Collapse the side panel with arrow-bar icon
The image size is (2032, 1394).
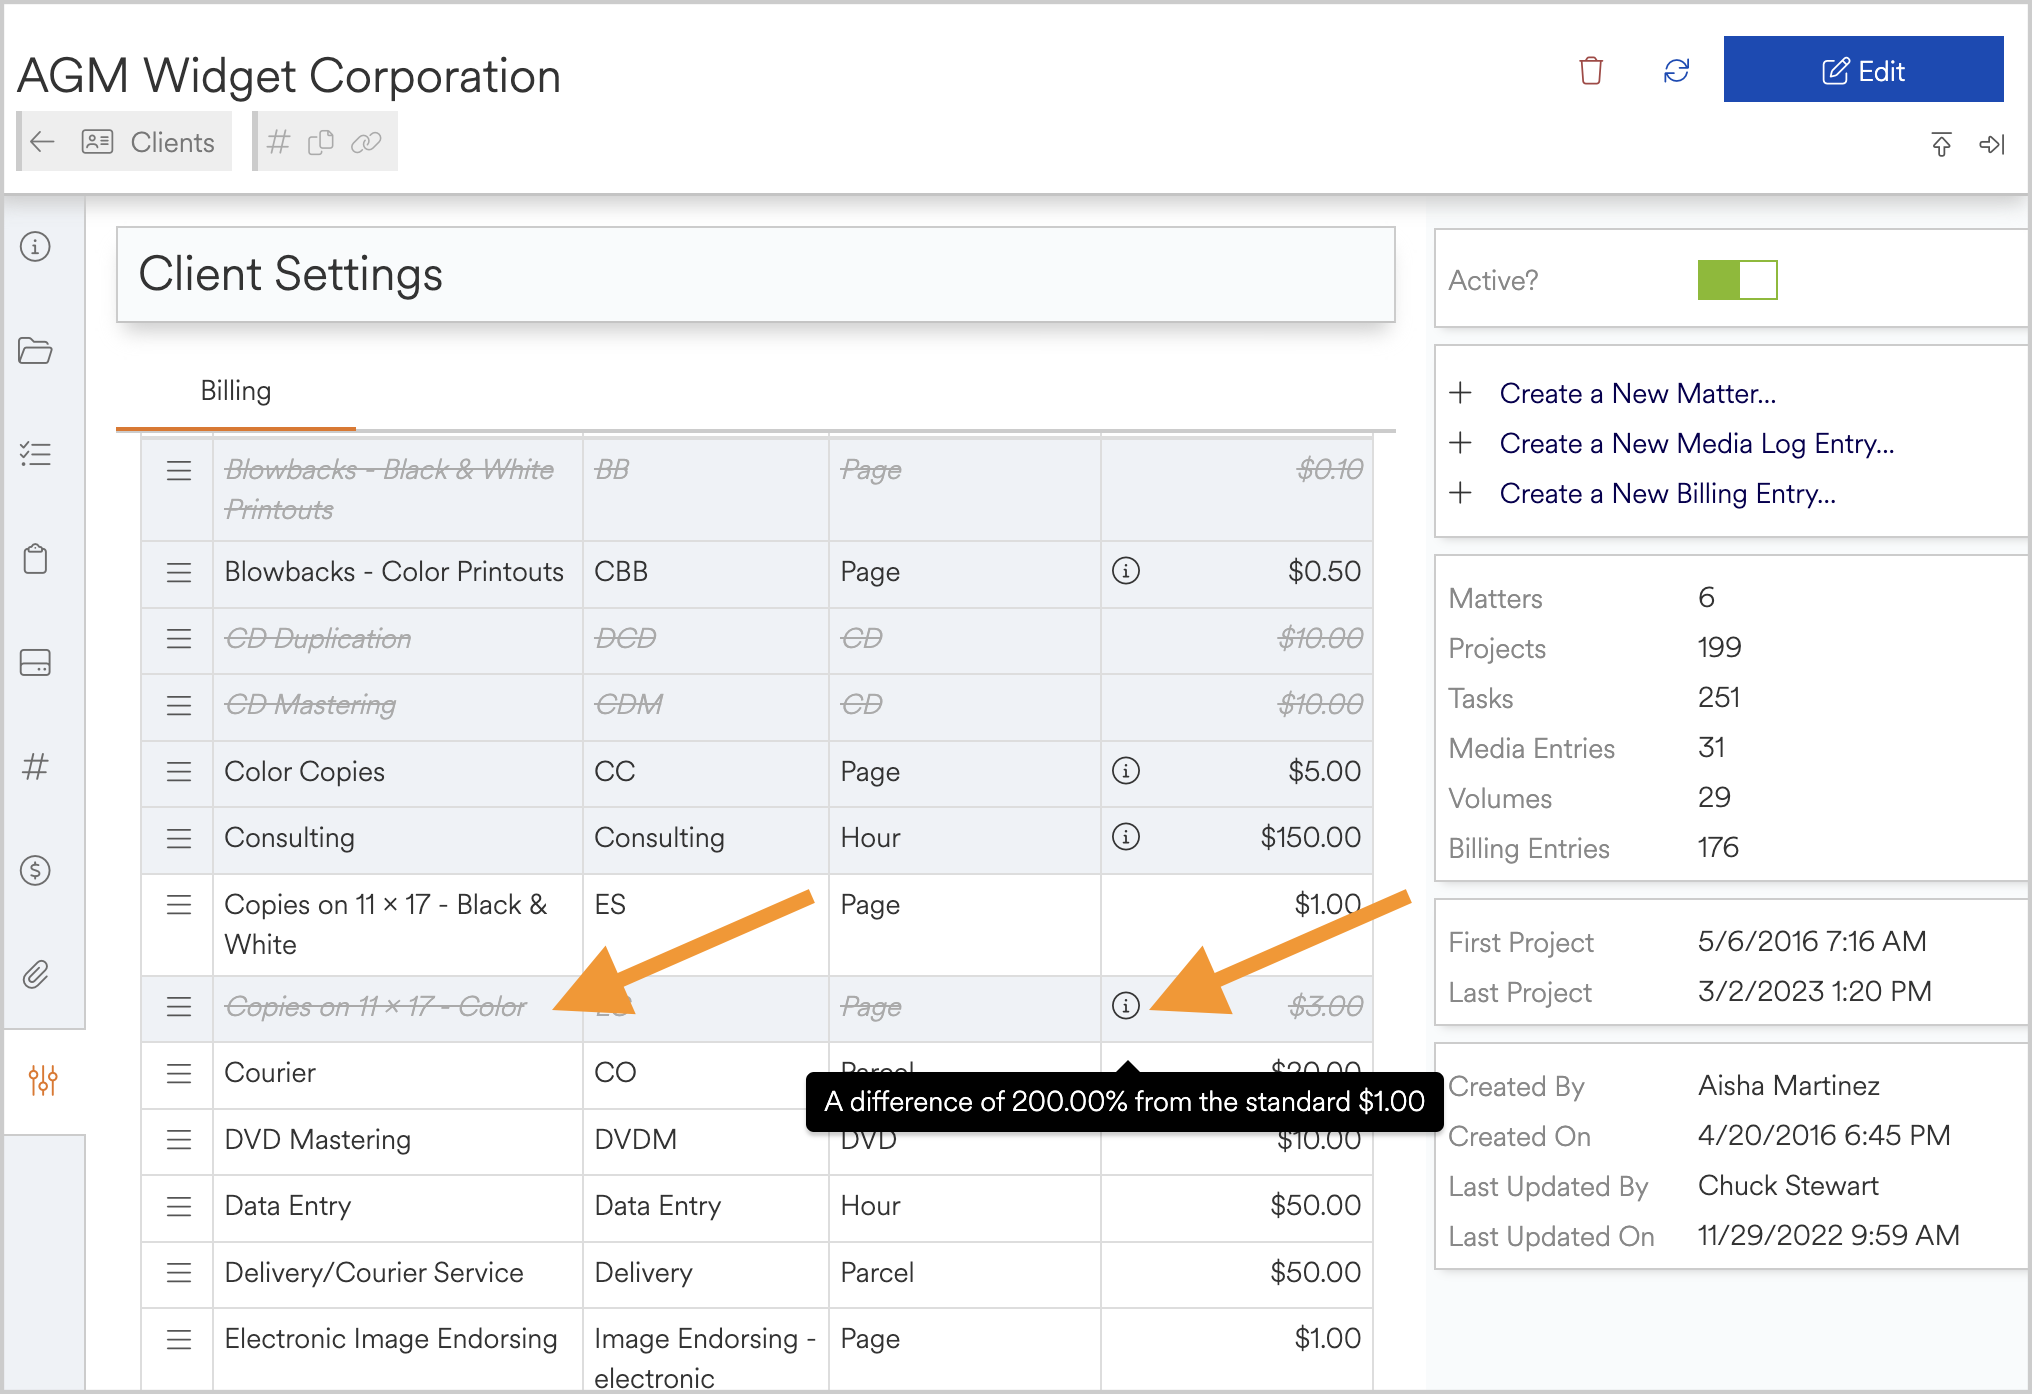click(1992, 144)
